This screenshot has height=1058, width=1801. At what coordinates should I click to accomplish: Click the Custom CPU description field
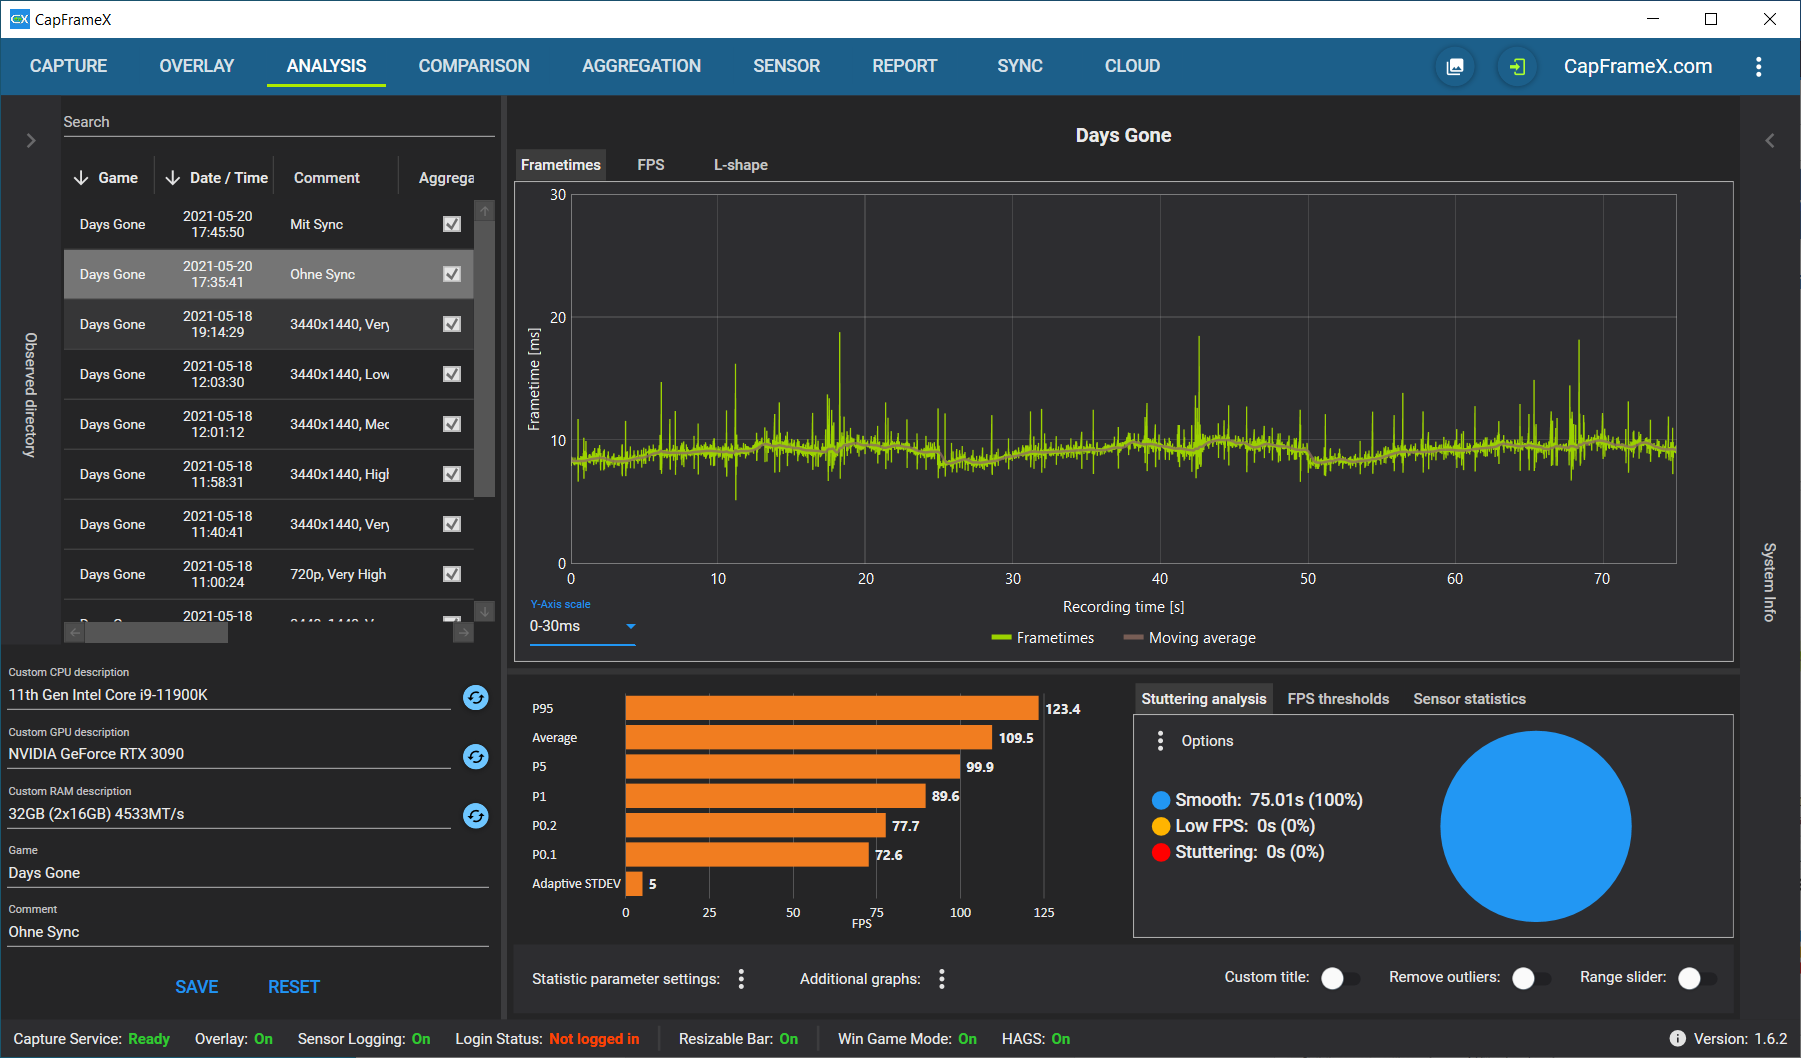pos(229,695)
